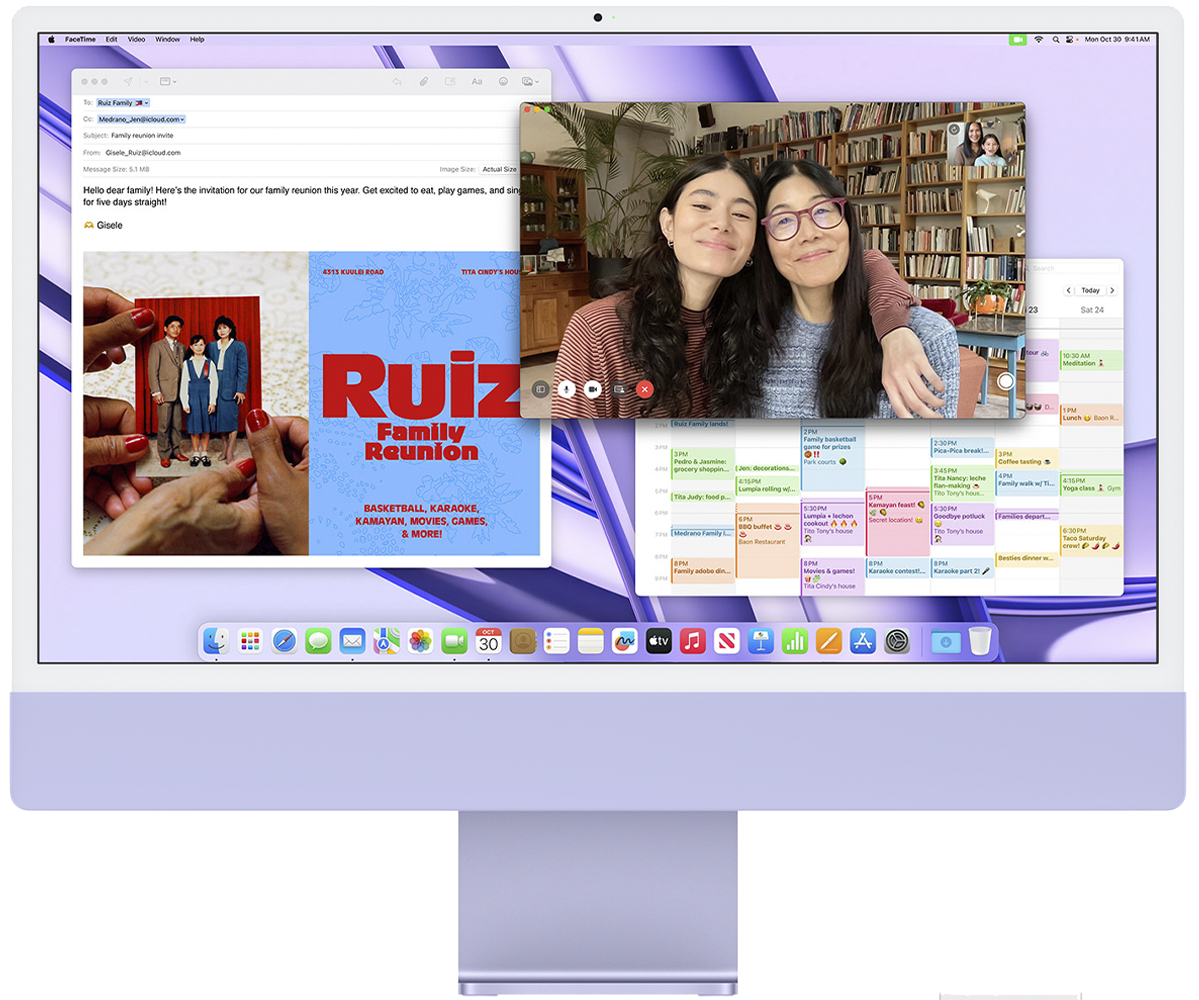Screen dimensions: 1199x1000
Task: Click self-view thumbnail in FaceTime window
Action: point(980,143)
